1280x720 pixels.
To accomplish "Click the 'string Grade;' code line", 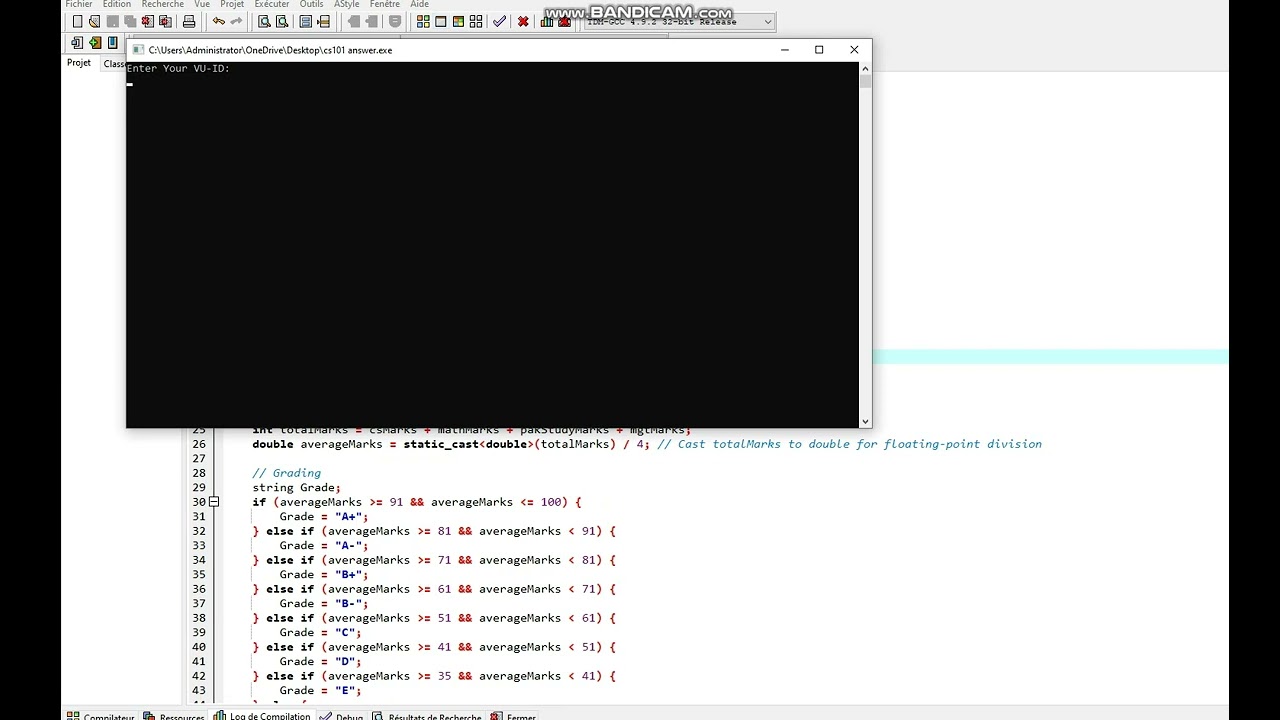I will pos(296,488).
